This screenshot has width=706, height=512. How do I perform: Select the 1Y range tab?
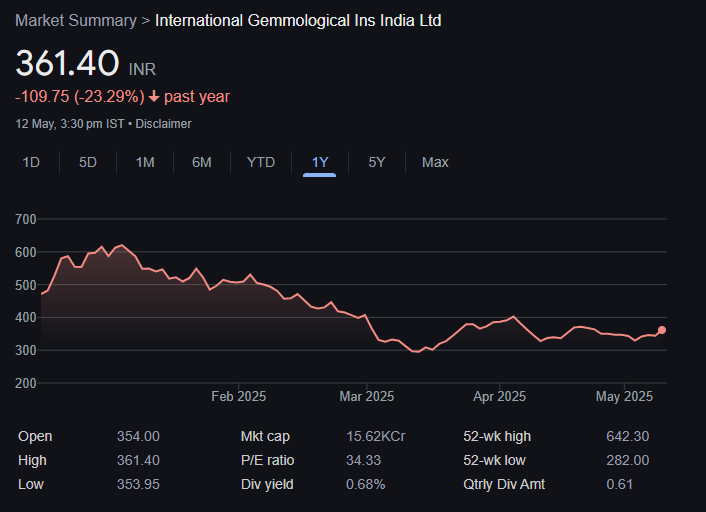(320, 162)
